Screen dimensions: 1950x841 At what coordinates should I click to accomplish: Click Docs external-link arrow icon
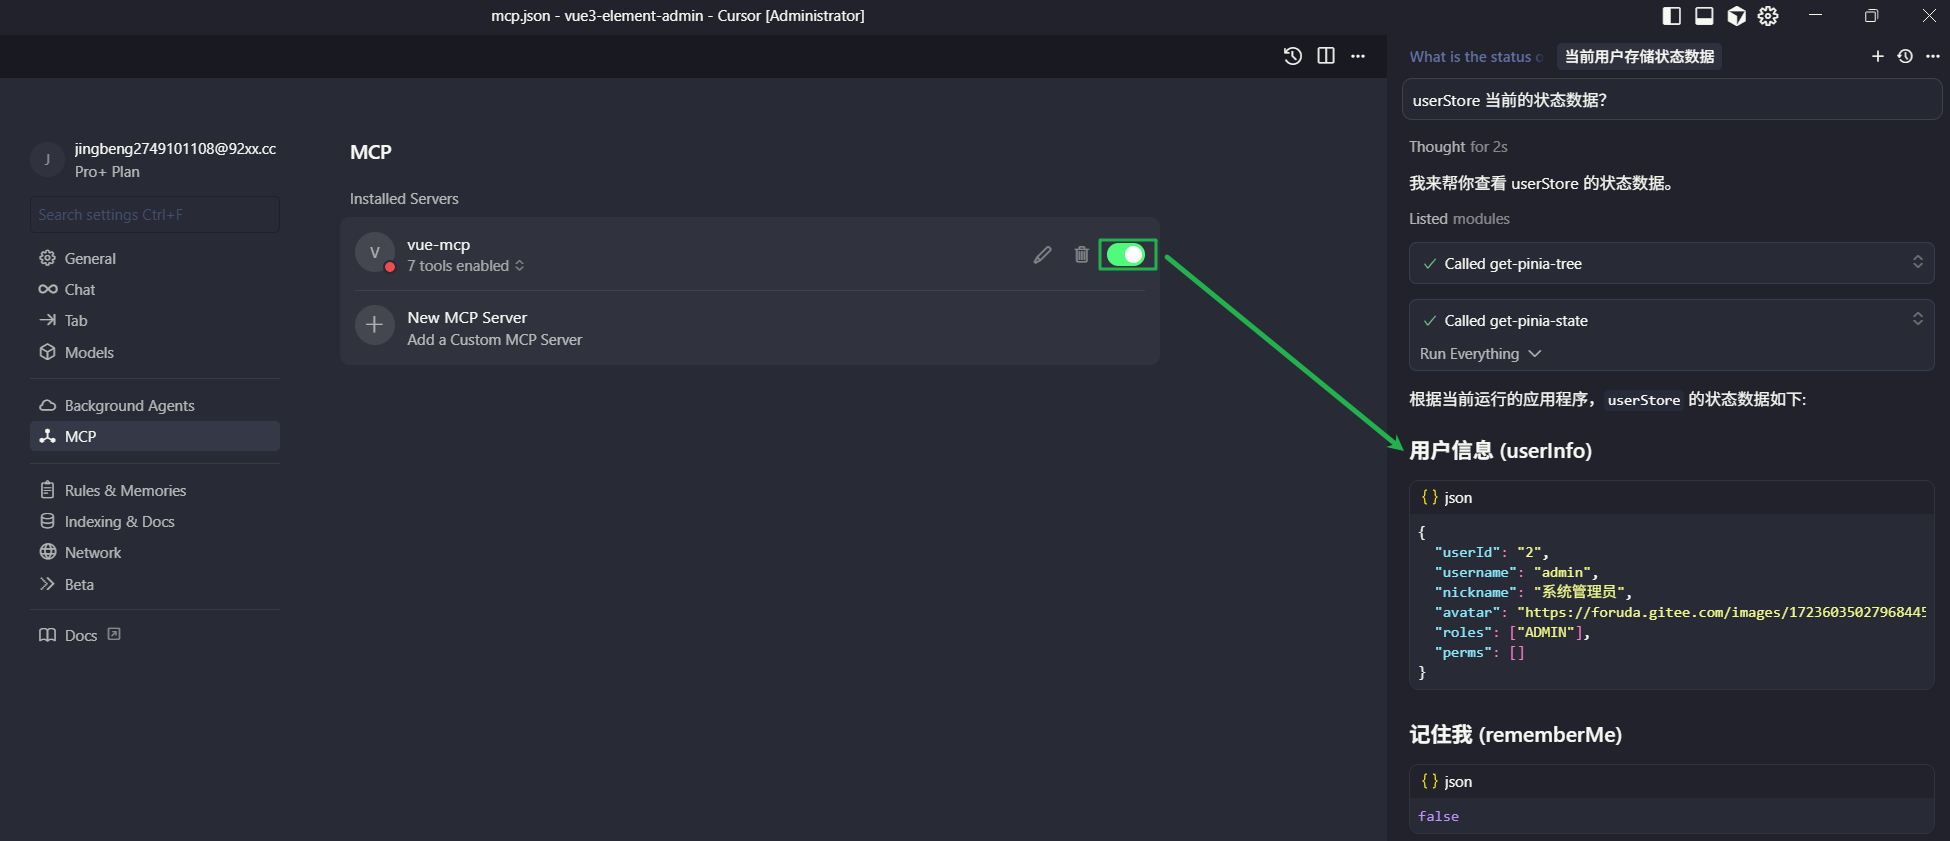(x=114, y=634)
